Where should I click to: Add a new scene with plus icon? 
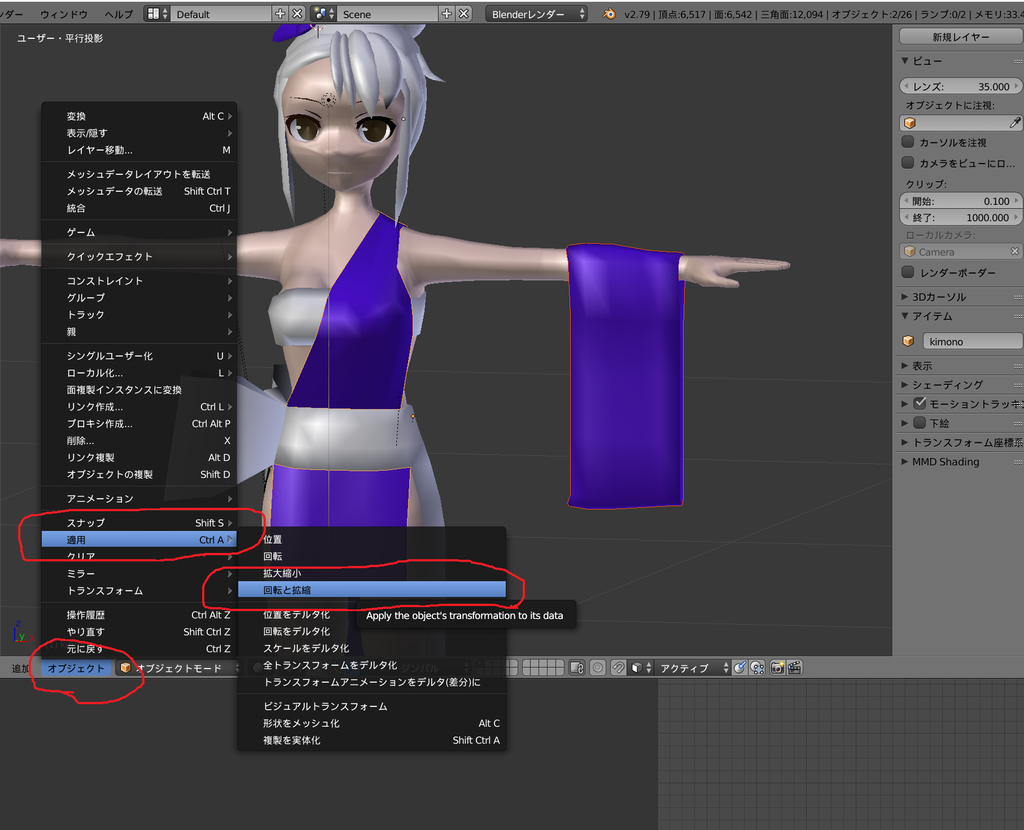point(447,14)
